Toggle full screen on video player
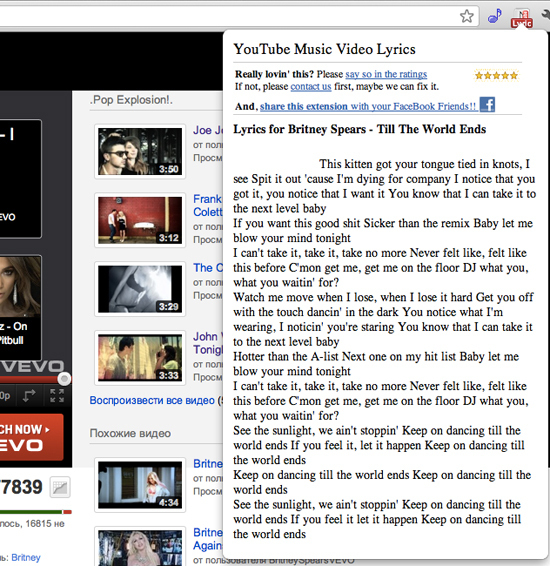The height and width of the screenshot is (566, 550). coord(57,396)
